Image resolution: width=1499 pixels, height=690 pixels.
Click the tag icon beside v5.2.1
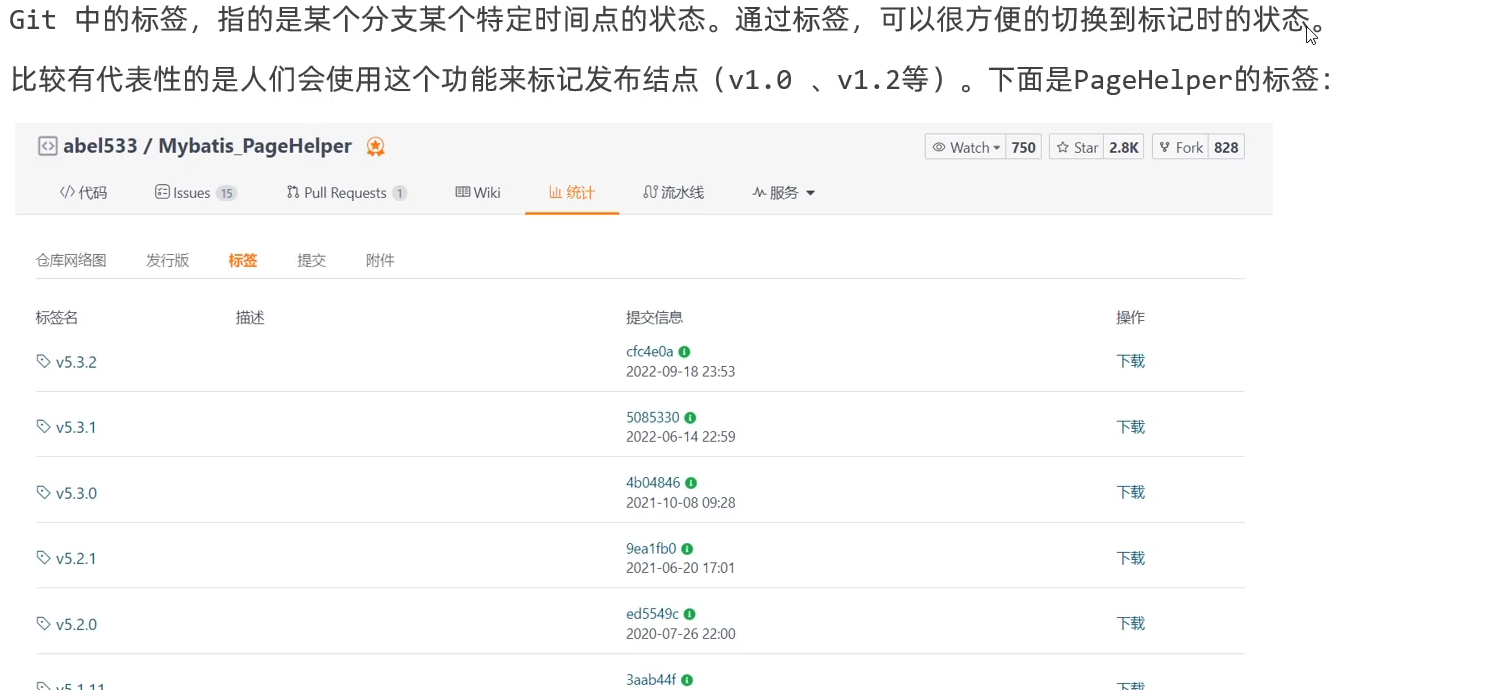tap(43, 558)
